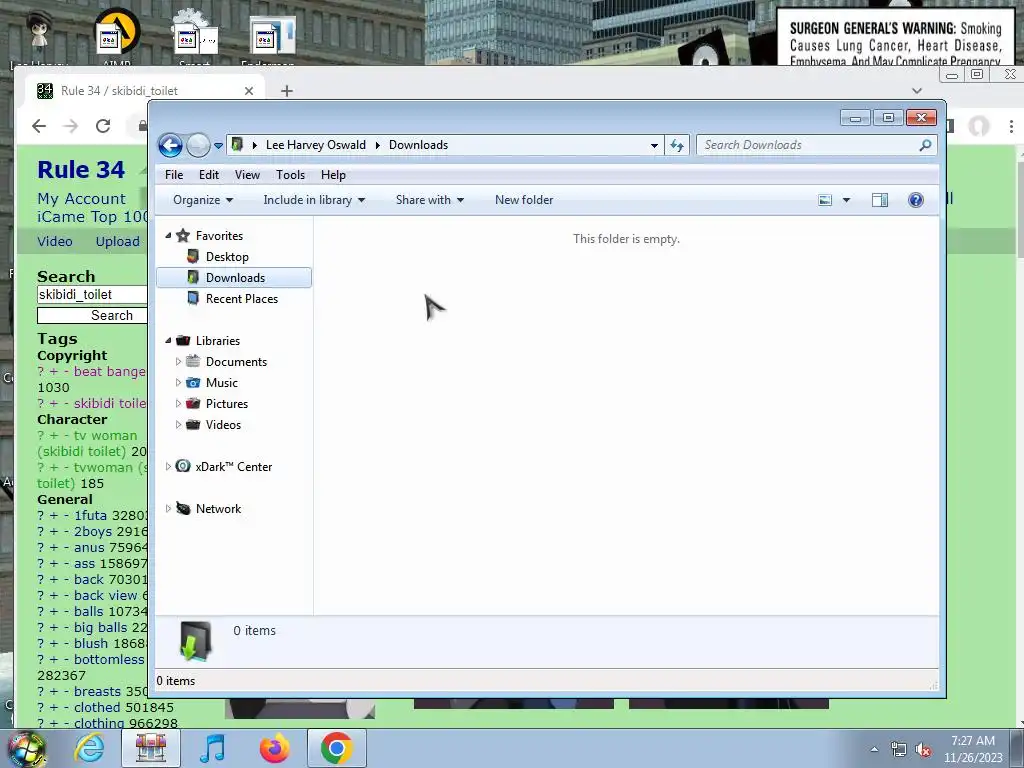Click the Favorites star icon
Screen dimensions: 1024x768
(183, 235)
